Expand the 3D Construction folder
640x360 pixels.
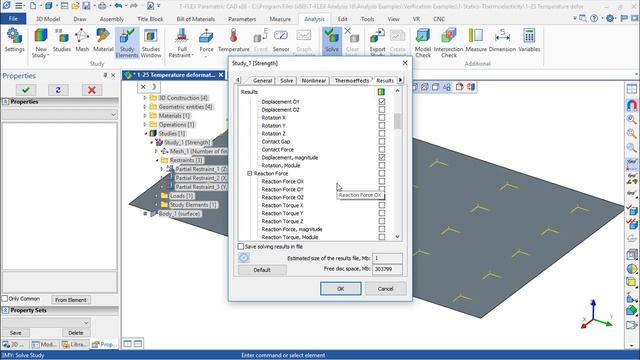(144, 98)
